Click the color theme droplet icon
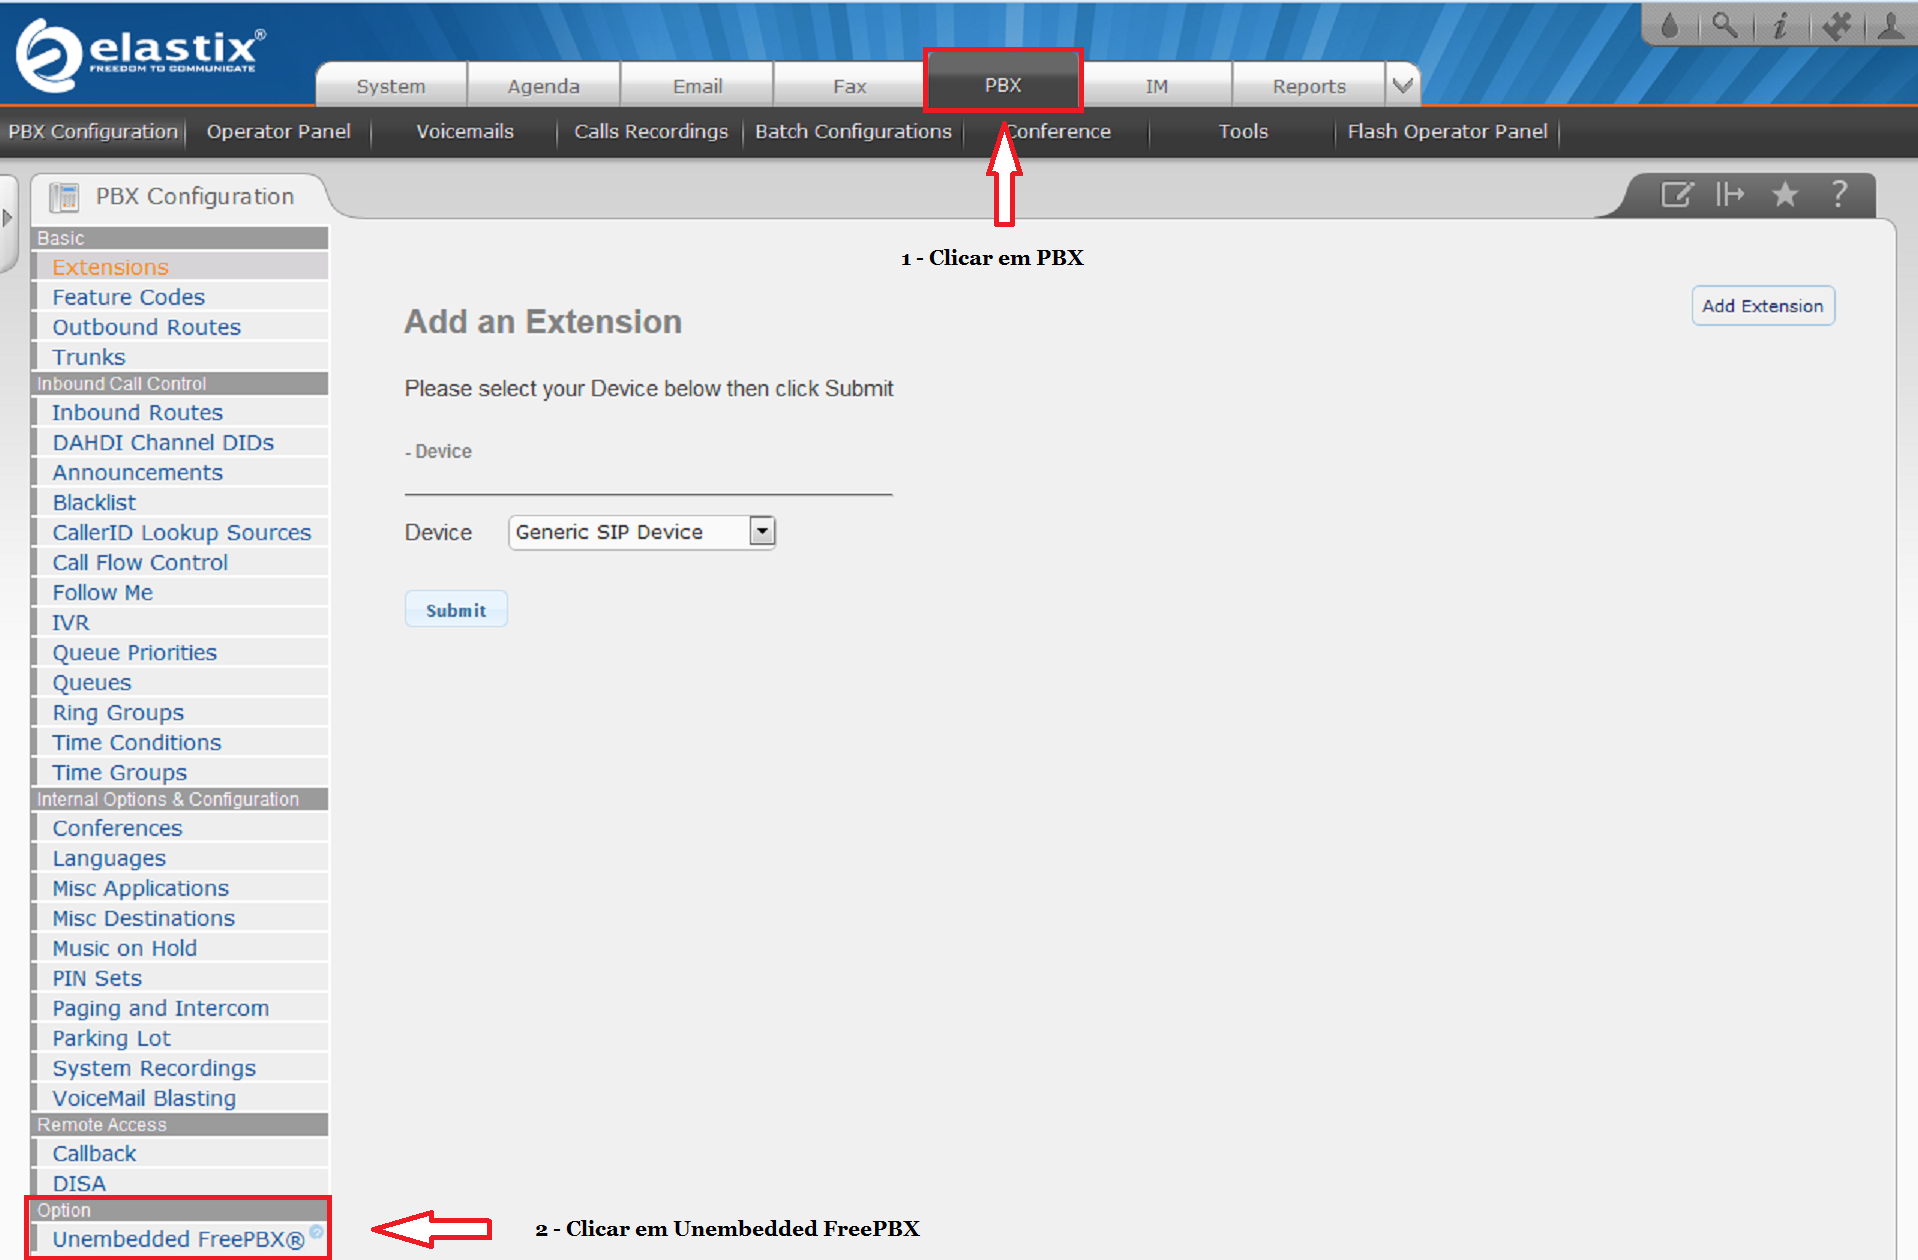 (1668, 25)
